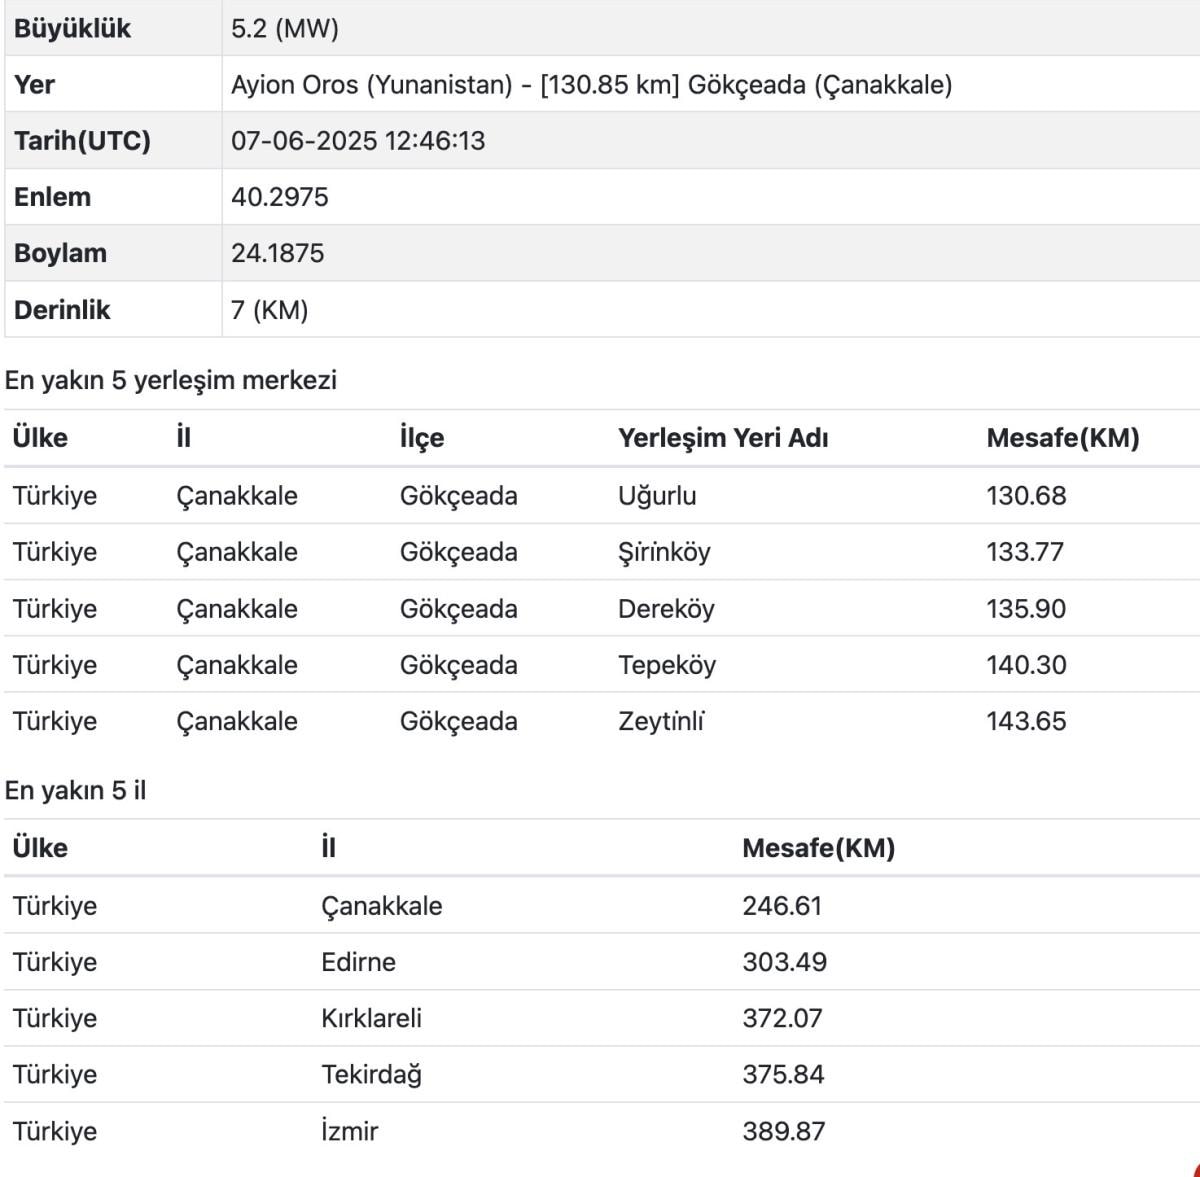1200x1177 pixels.
Task: Click the Edirne province entry
Action: tap(358, 962)
